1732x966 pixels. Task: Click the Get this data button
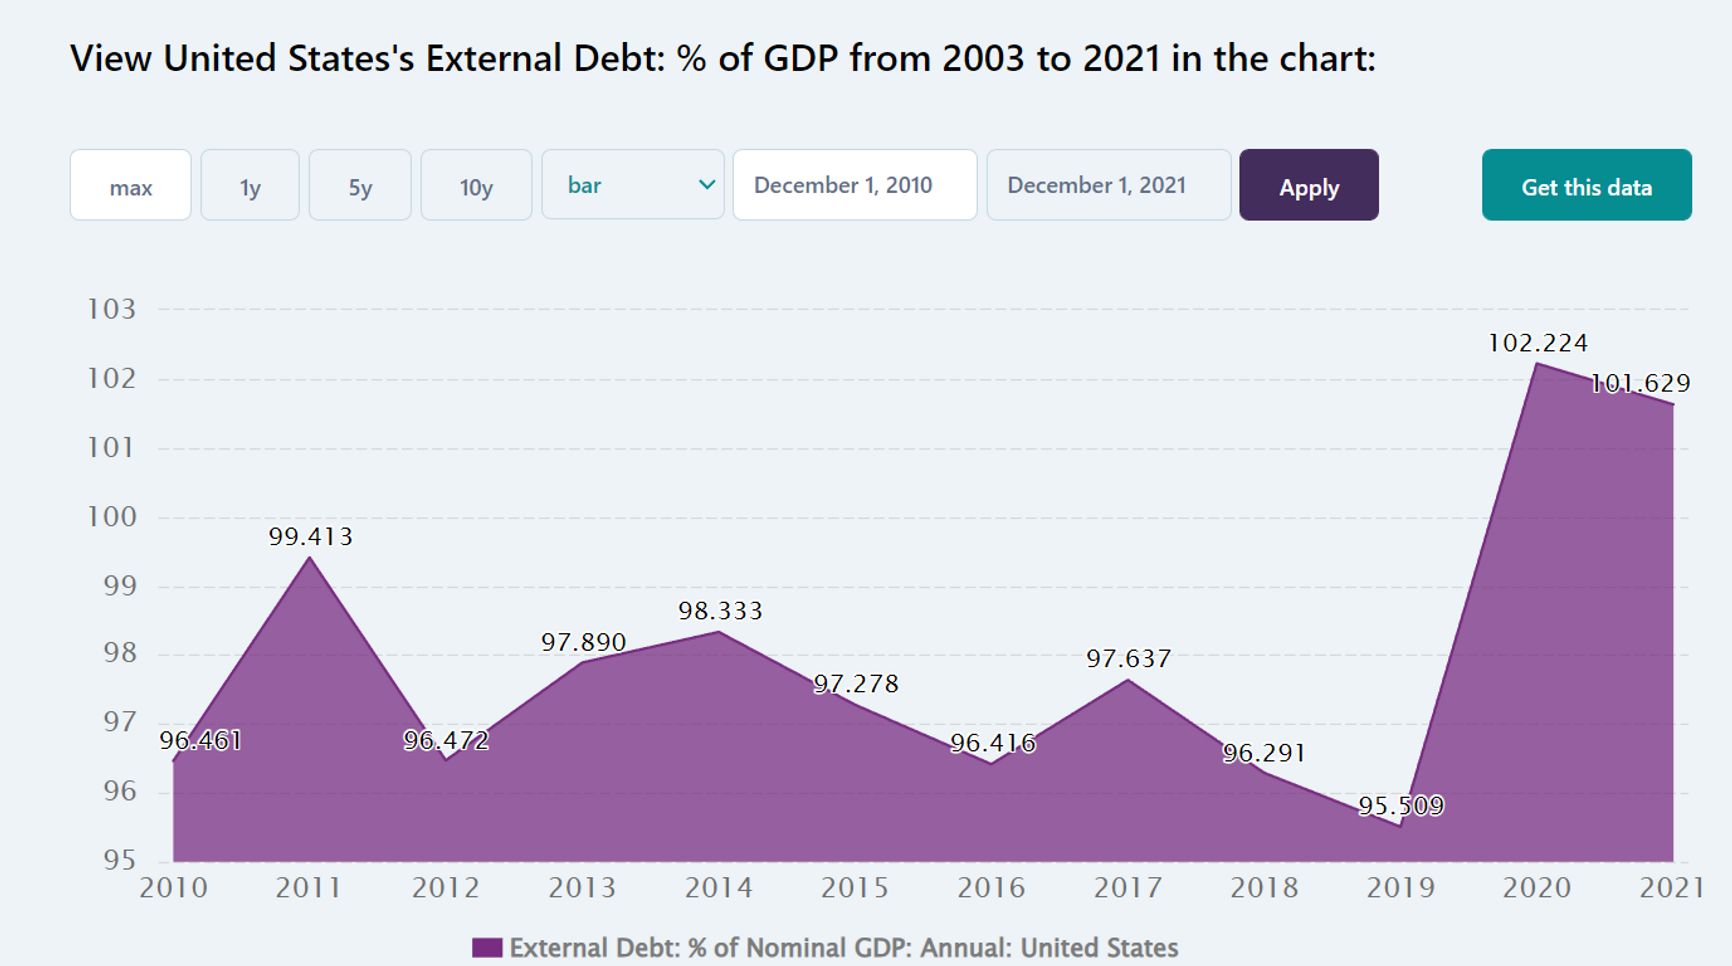click(x=1586, y=186)
